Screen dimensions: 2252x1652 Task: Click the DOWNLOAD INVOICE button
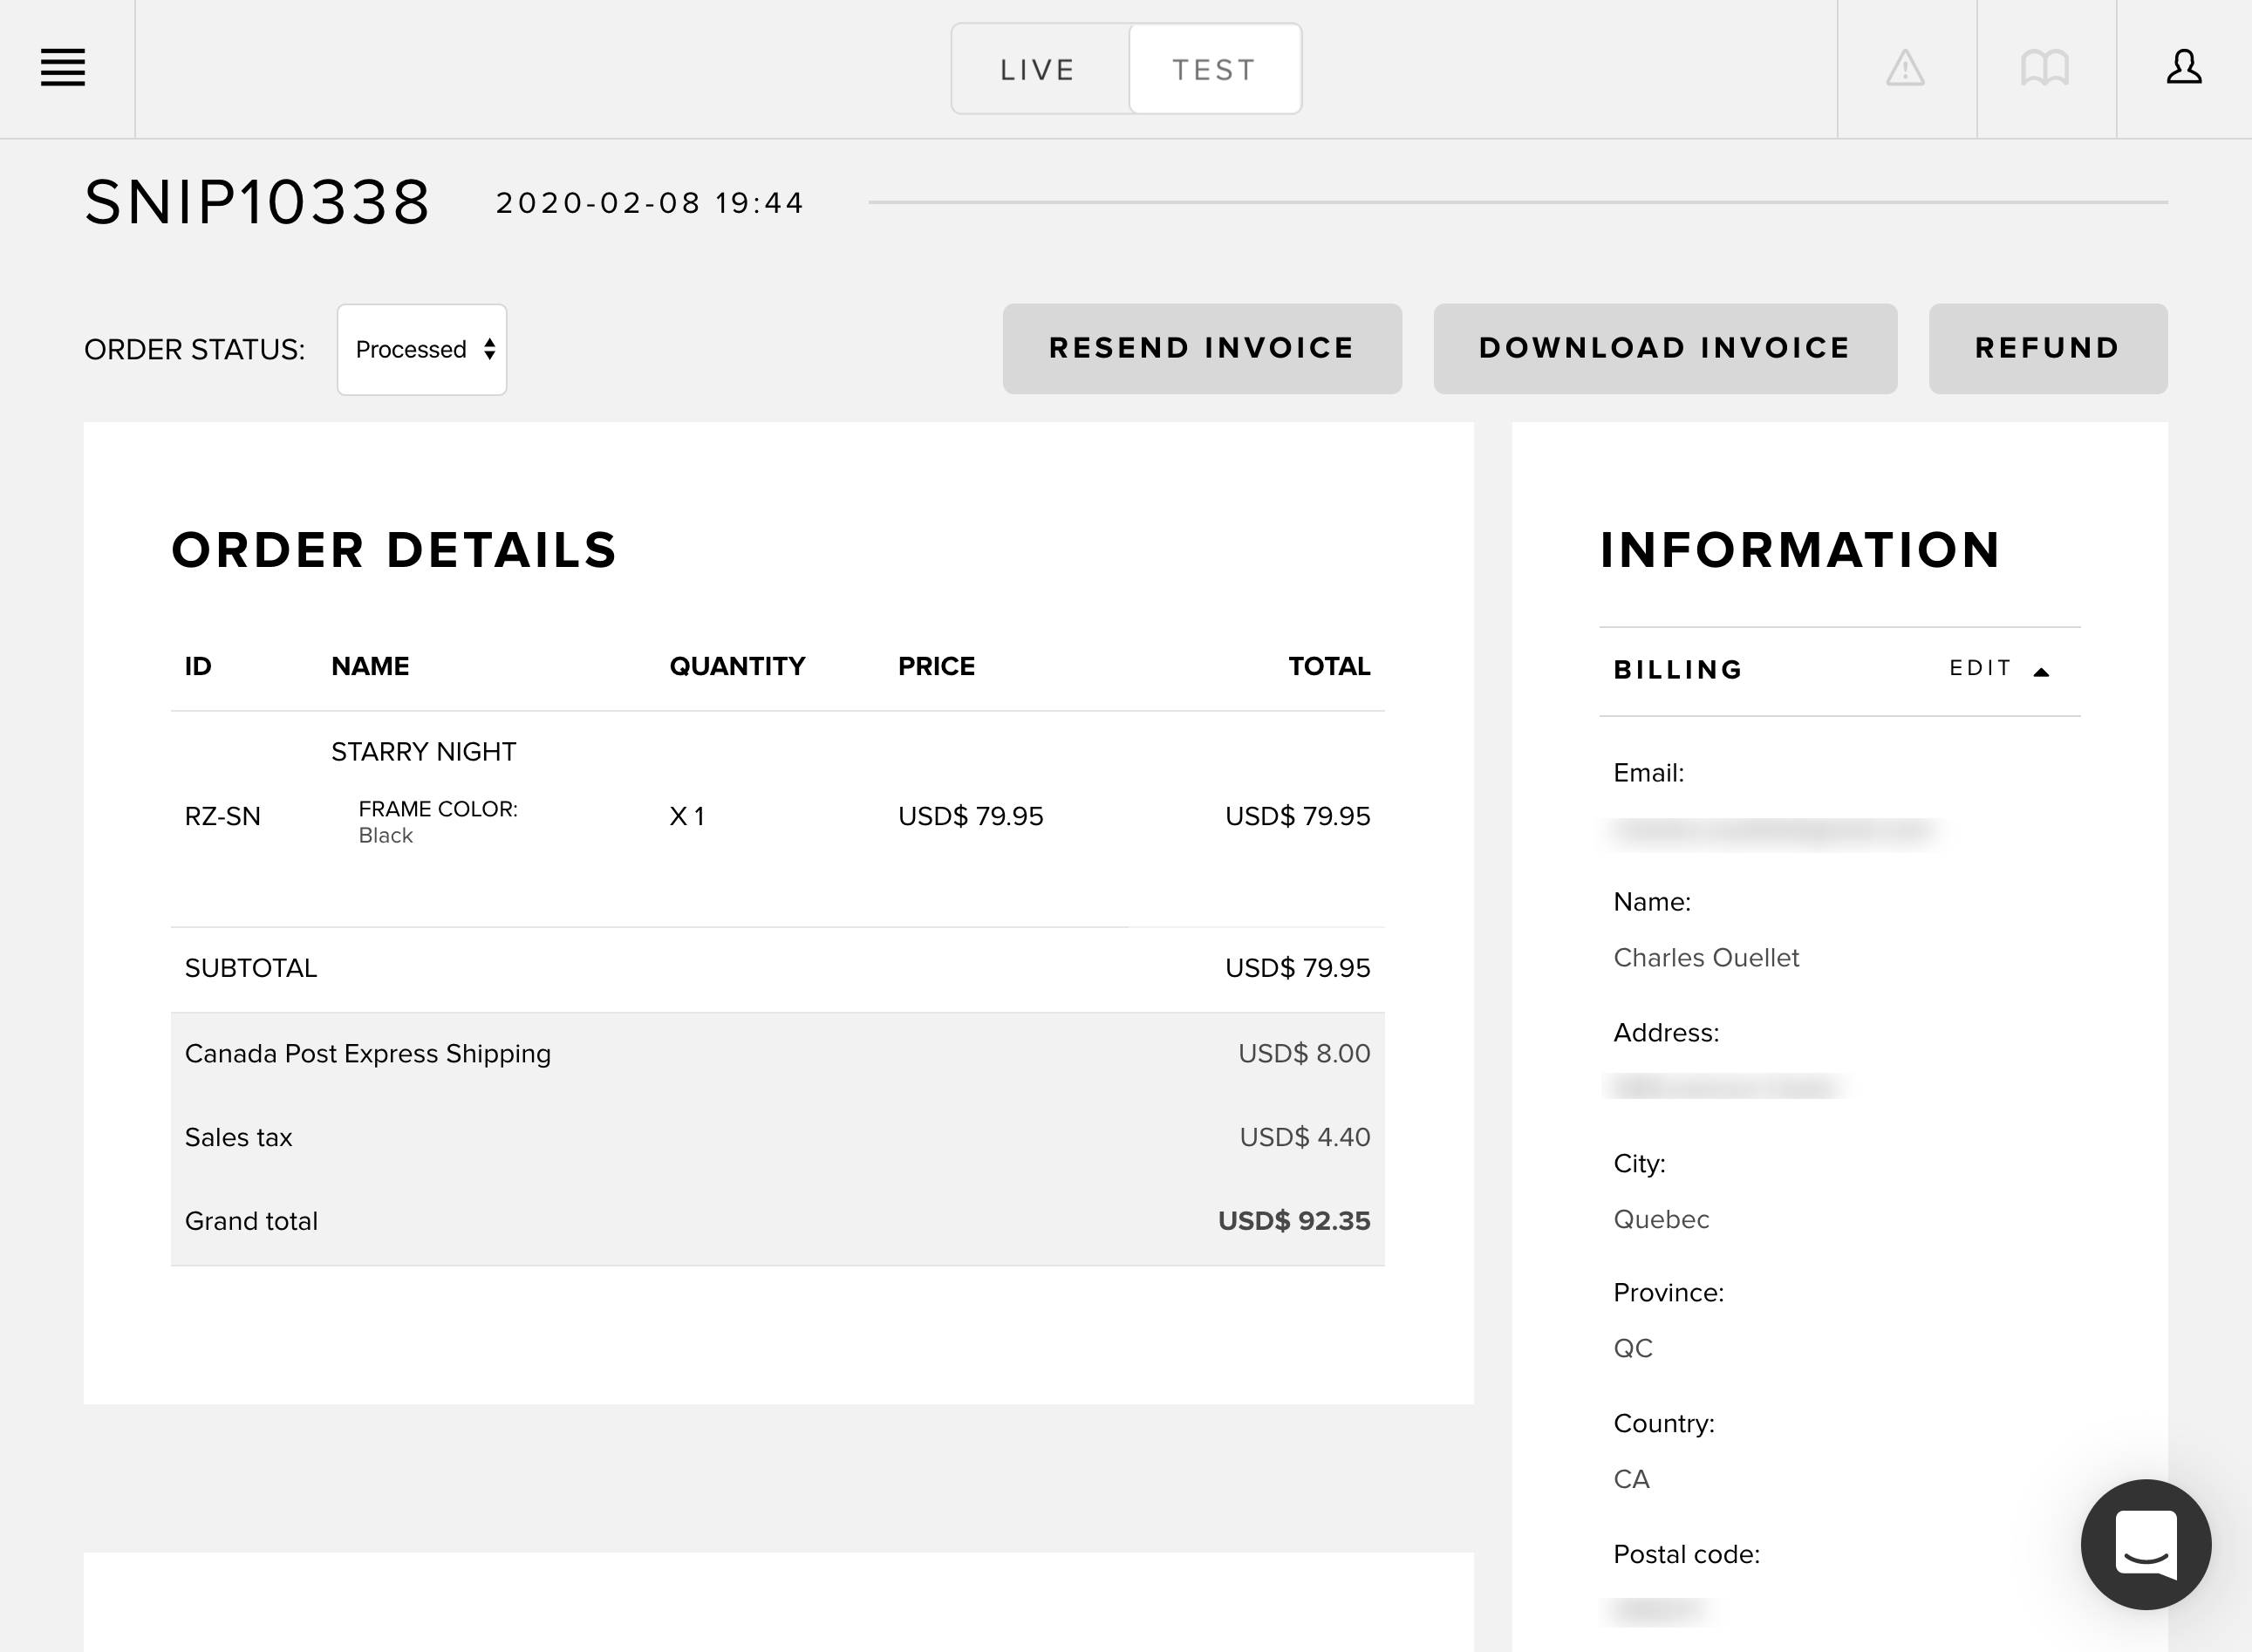point(1665,348)
